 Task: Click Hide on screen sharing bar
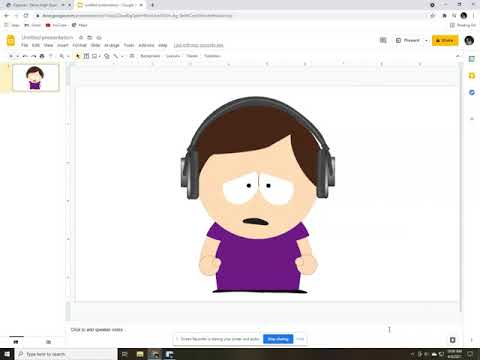pyautogui.click(x=300, y=339)
